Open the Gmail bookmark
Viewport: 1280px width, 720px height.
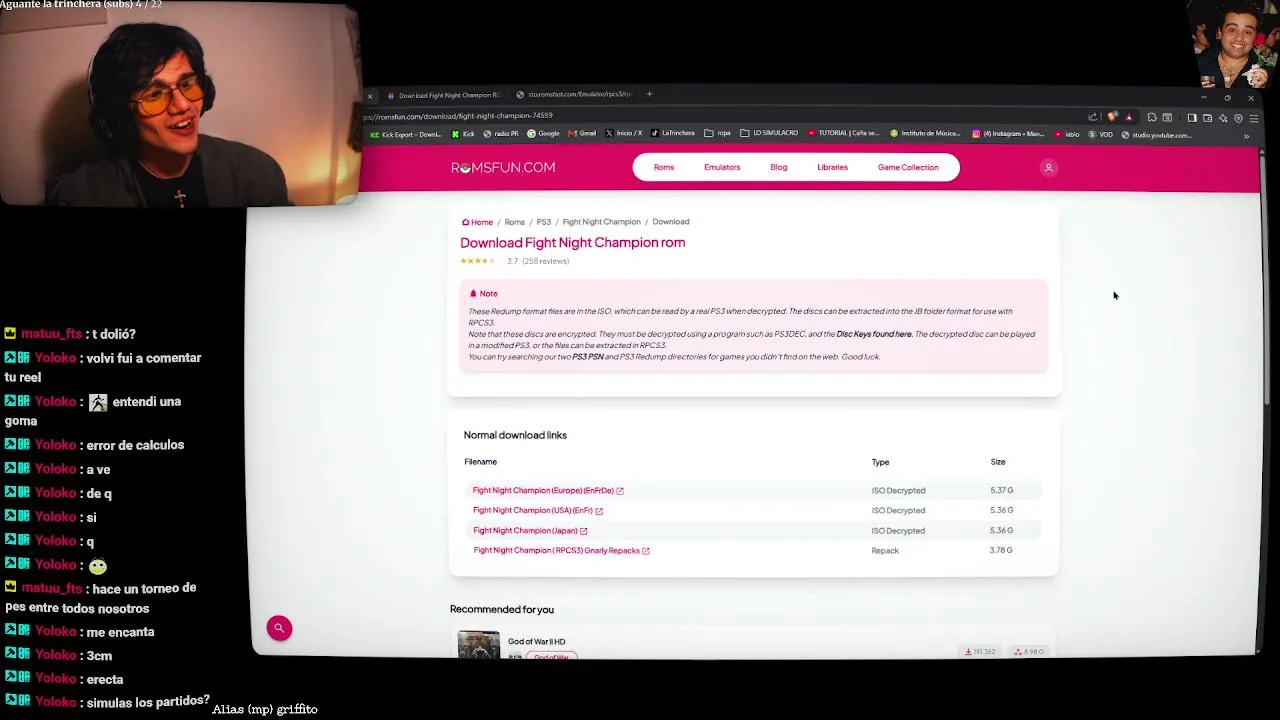(583, 134)
